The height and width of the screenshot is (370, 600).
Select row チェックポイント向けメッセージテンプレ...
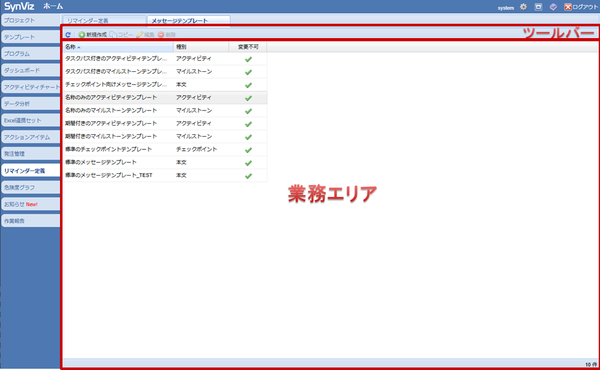coord(165,85)
